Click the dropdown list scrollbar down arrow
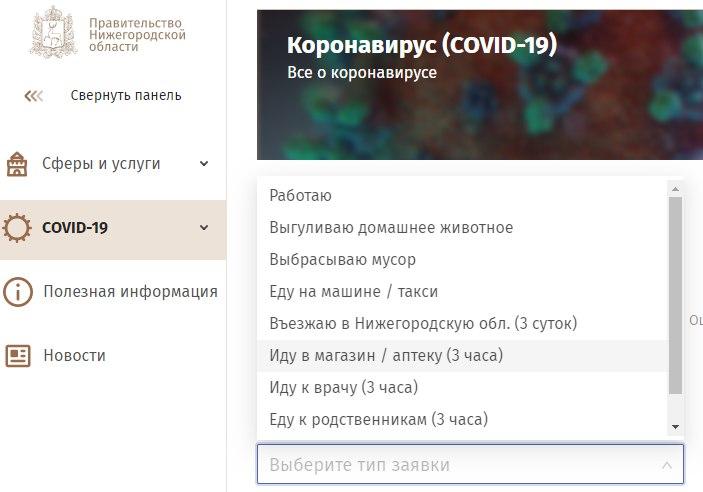Image resolution: width=703 pixels, height=492 pixels. point(675,427)
